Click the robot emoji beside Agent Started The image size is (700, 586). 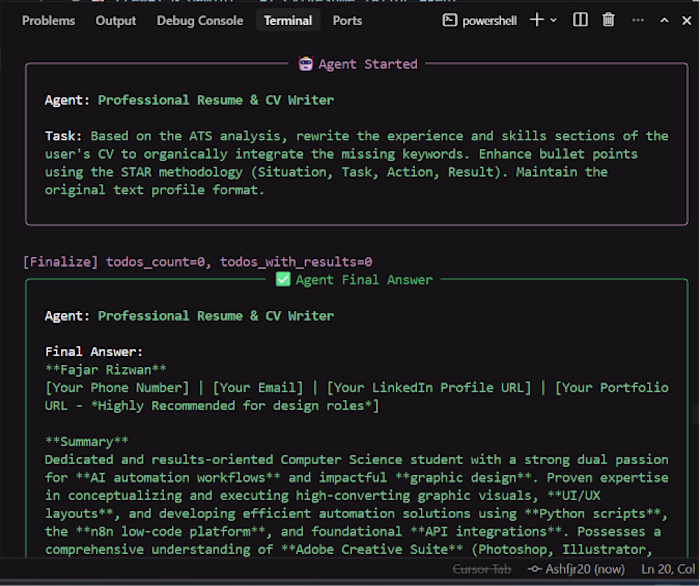pyautogui.click(x=306, y=64)
